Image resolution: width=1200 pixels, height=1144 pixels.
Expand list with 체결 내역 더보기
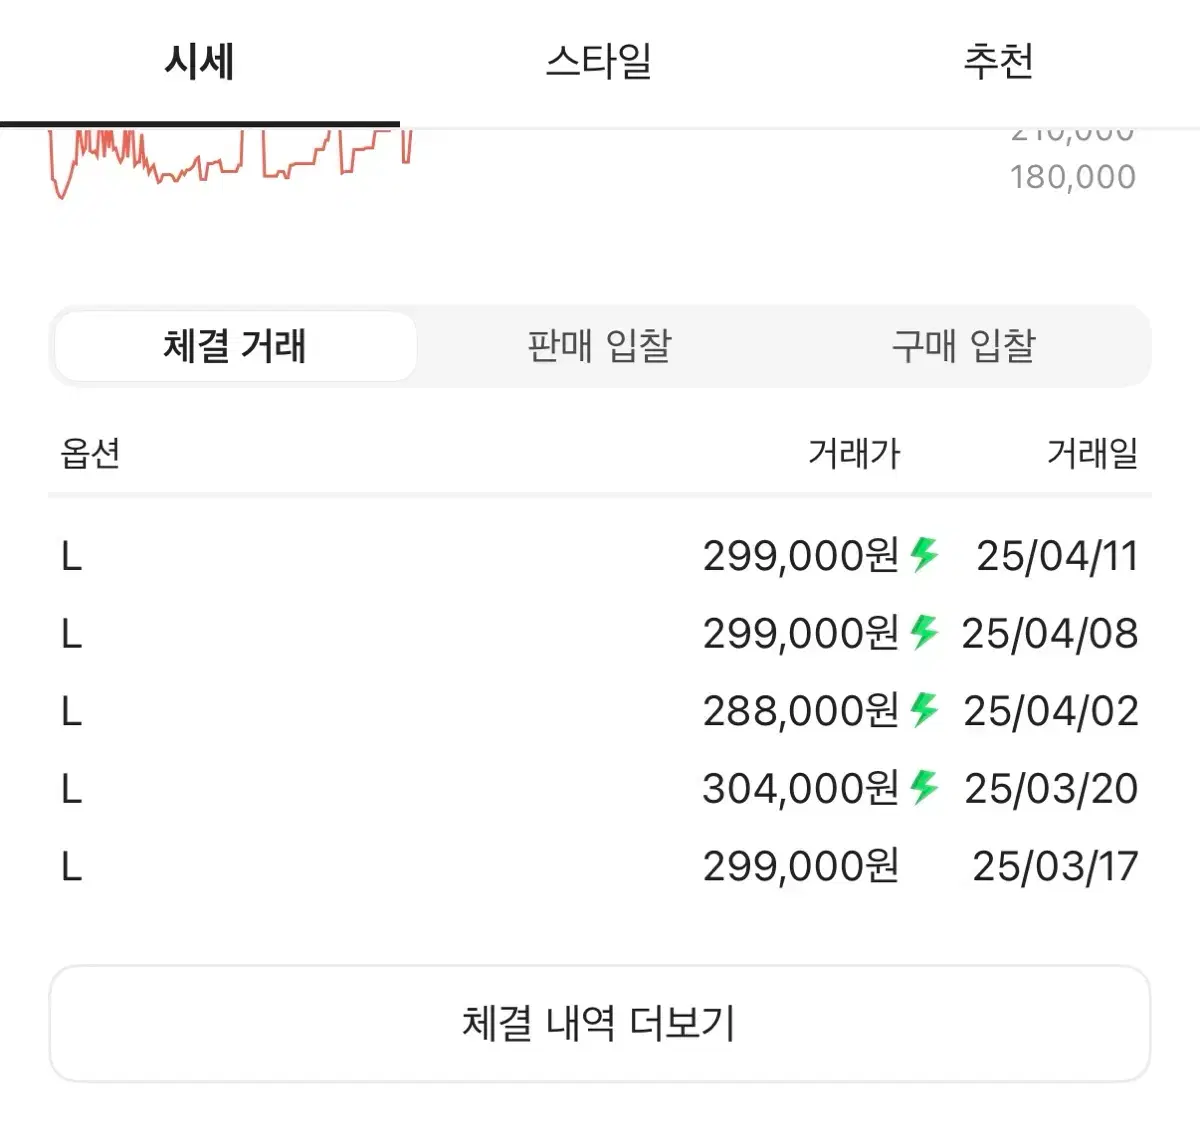pyautogui.click(x=599, y=1023)
